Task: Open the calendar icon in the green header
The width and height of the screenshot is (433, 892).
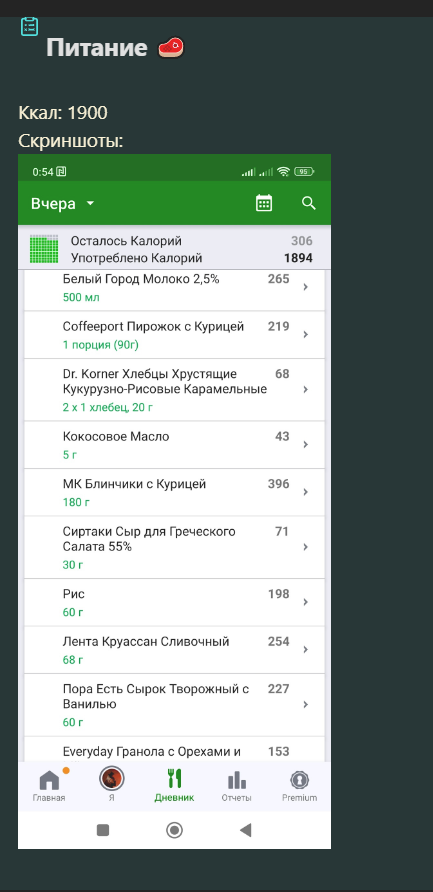Action: click(264, 203)
